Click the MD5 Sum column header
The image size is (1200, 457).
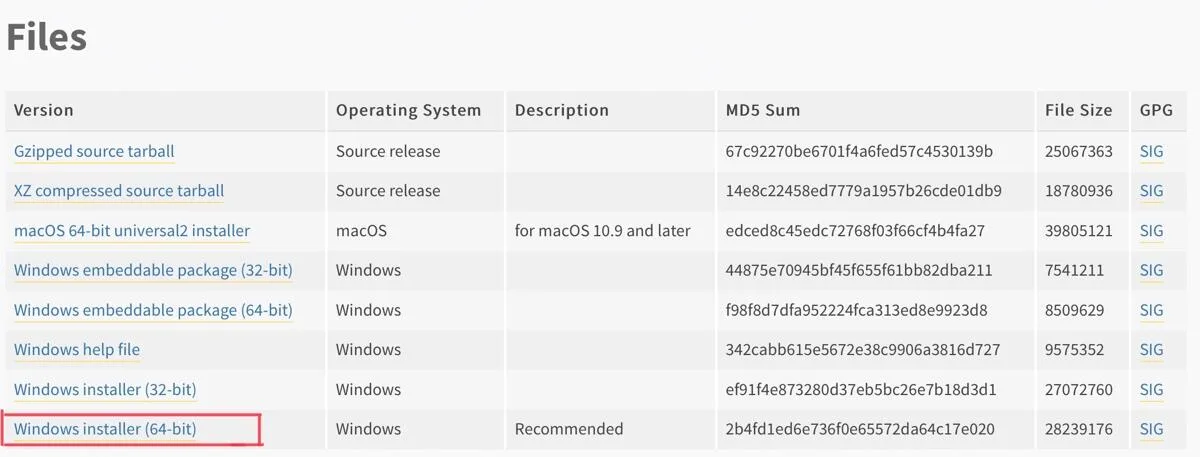[x=763, y=110]
